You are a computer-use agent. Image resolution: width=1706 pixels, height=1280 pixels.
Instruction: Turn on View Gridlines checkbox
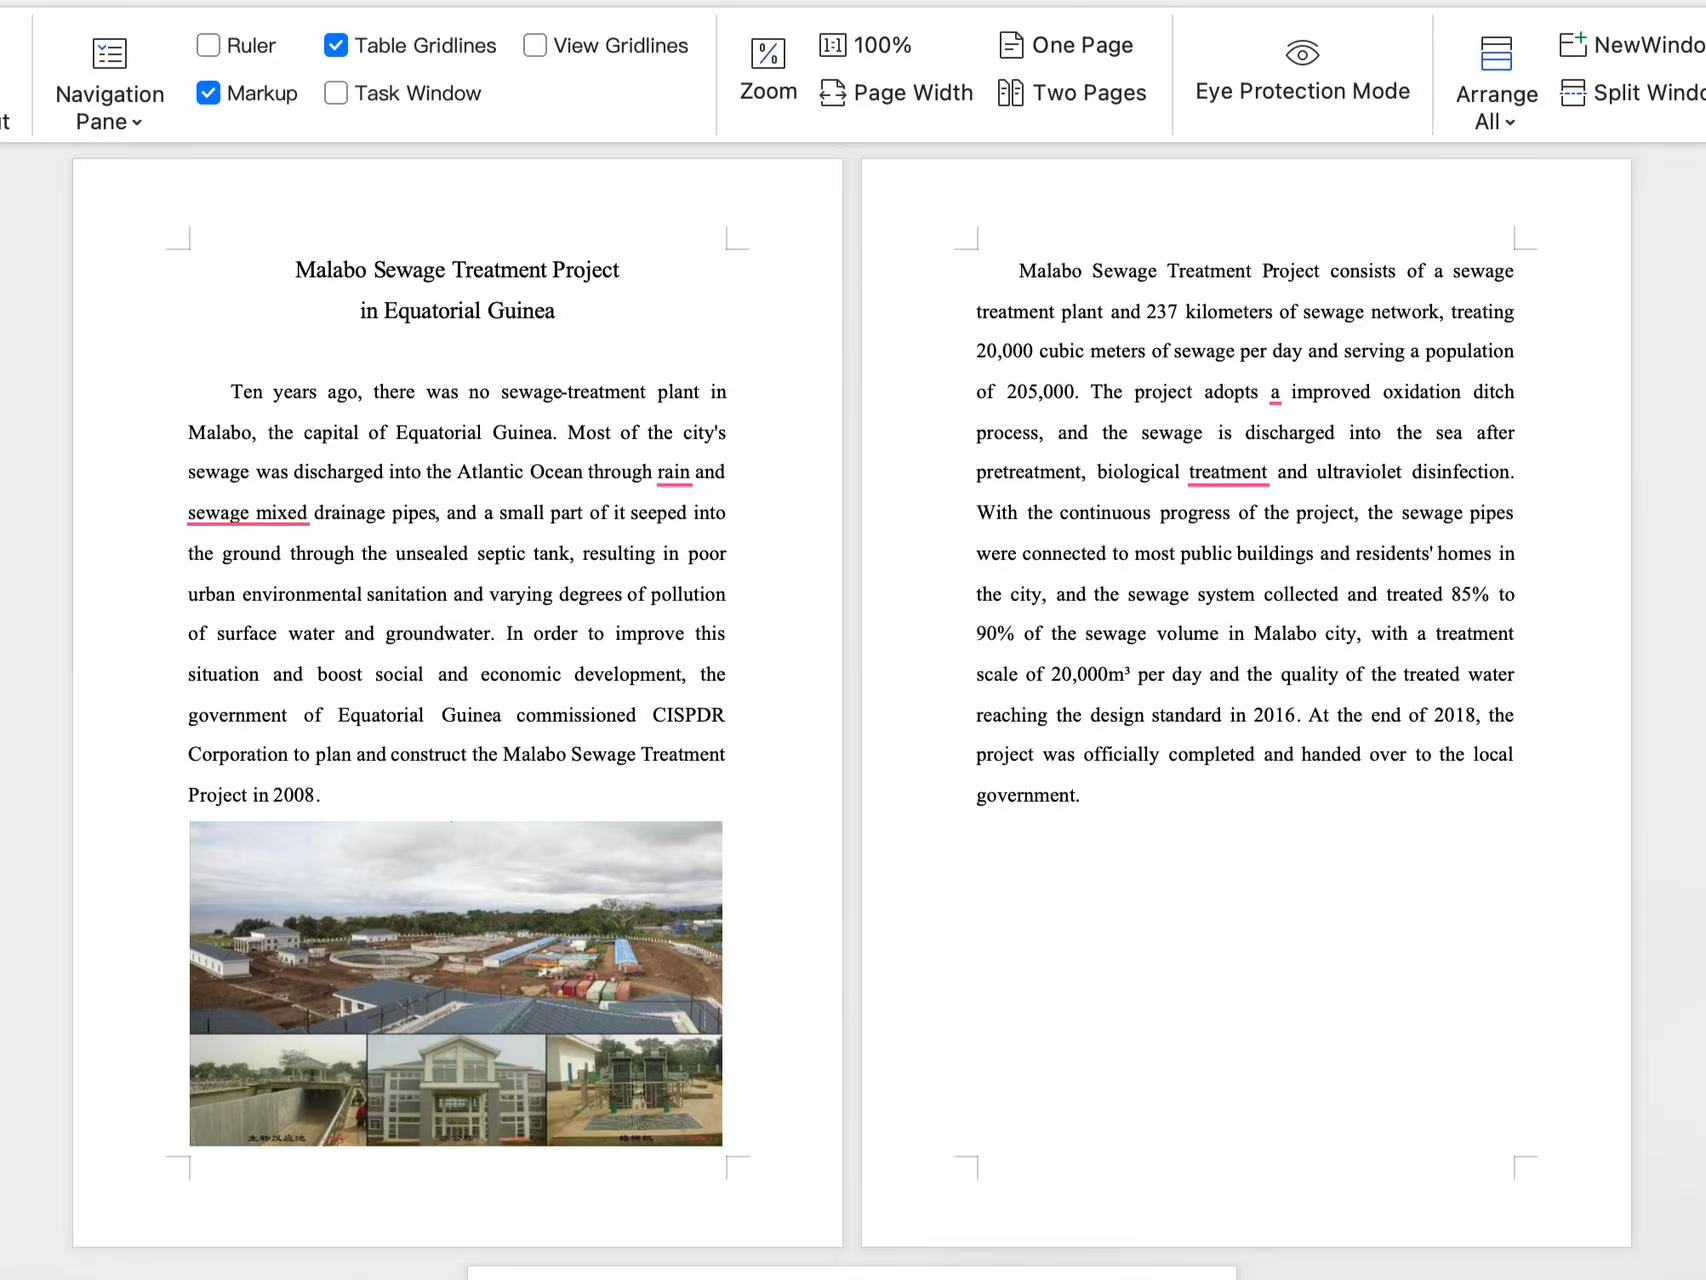535,45
